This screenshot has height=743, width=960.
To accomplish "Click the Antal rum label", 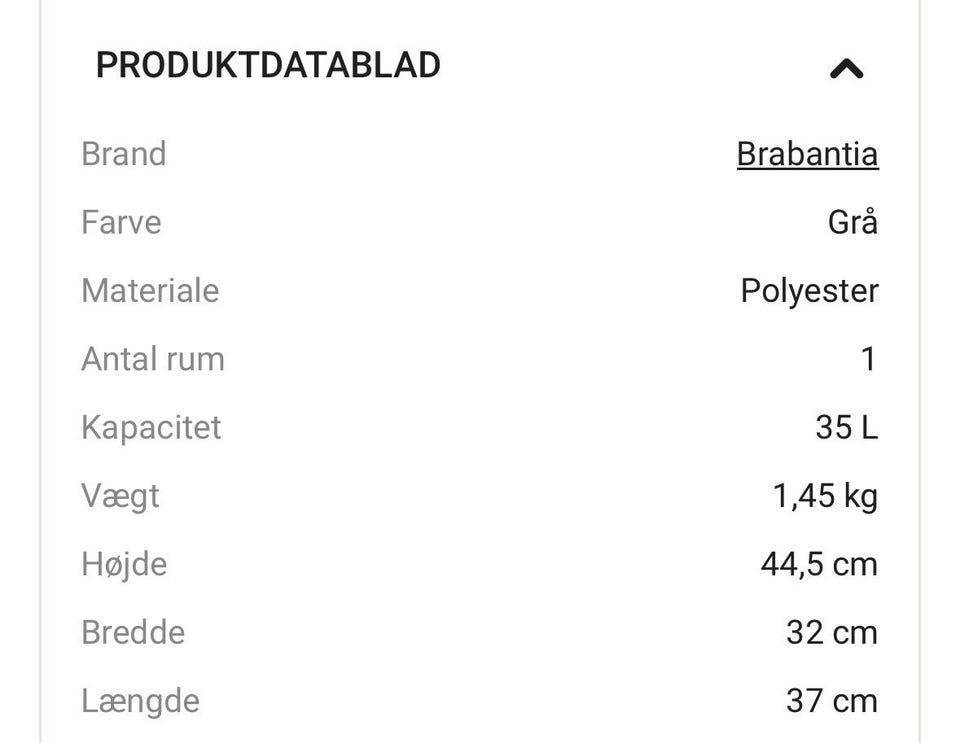I will [153, 359].
